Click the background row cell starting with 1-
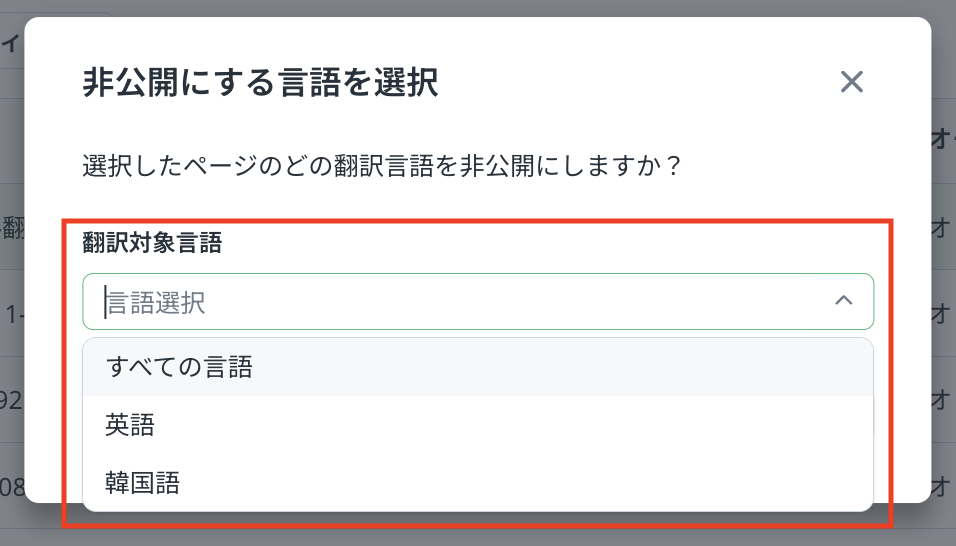956x546 pixels. tap(12, 314)
